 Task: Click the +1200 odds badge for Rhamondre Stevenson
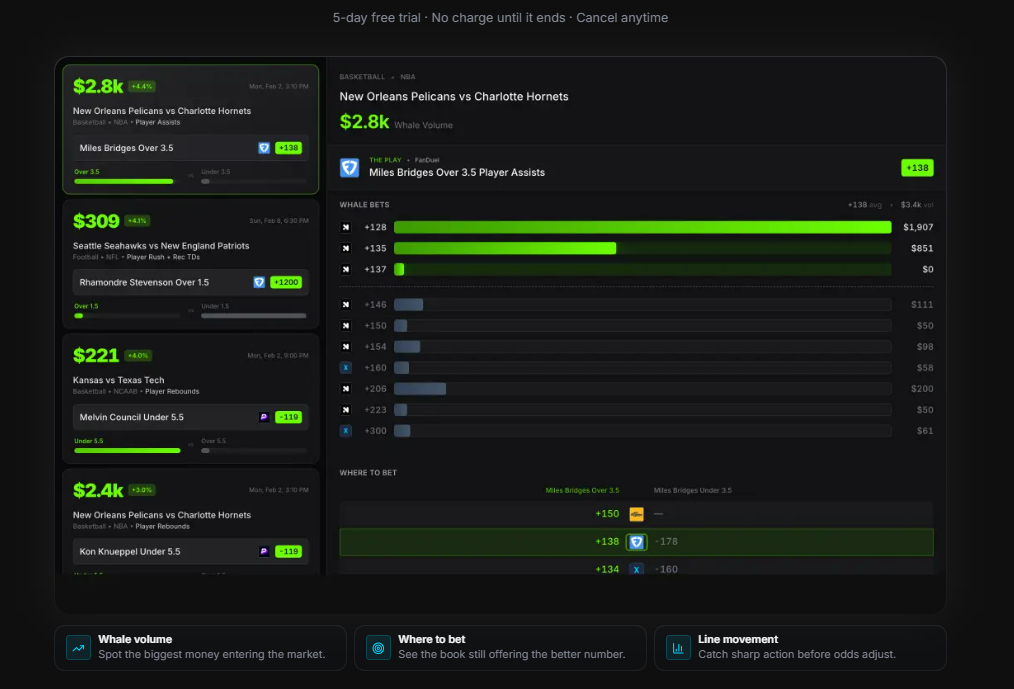click(x=286, y=283)
